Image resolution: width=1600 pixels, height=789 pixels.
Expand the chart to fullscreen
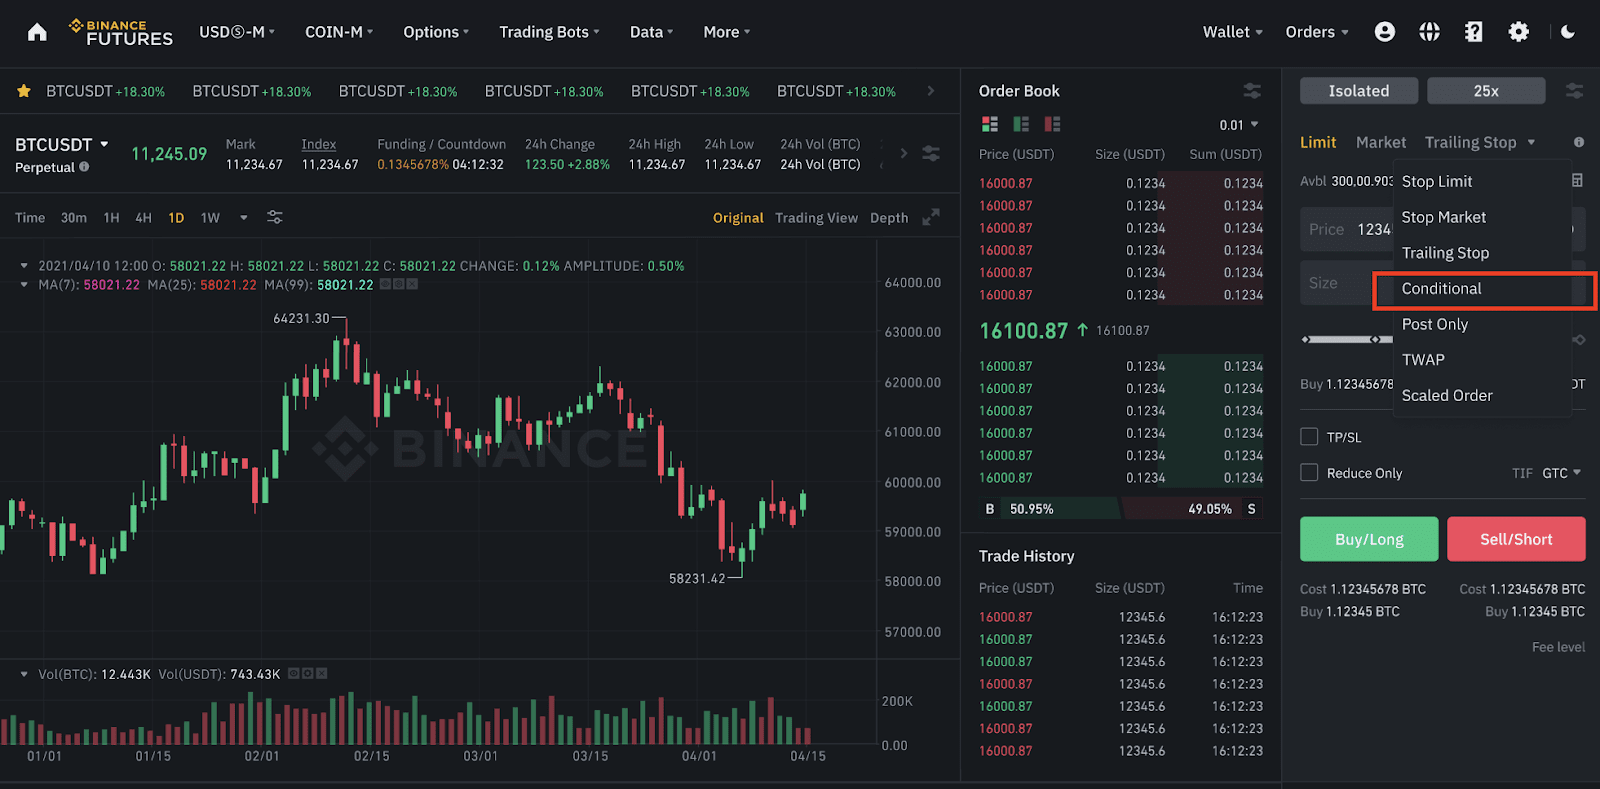931,217
